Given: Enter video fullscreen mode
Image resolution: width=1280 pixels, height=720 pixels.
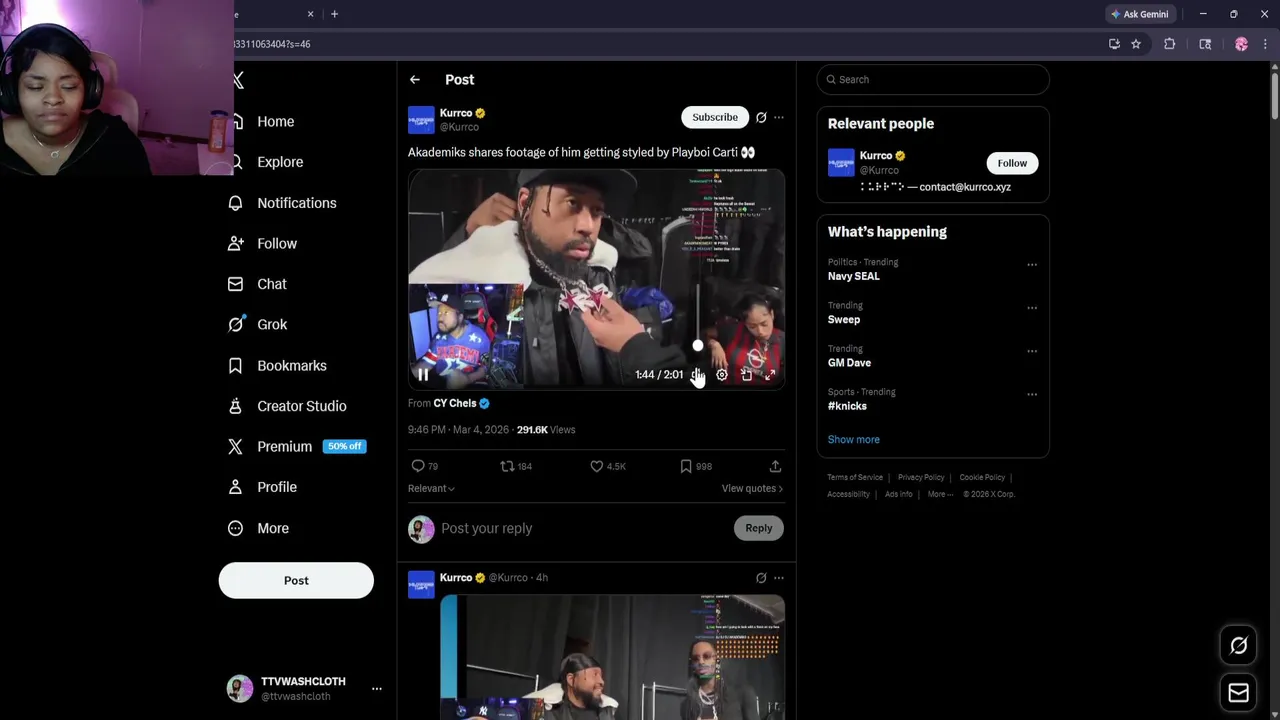Looking at the screenshot, I should coord(770,375).
